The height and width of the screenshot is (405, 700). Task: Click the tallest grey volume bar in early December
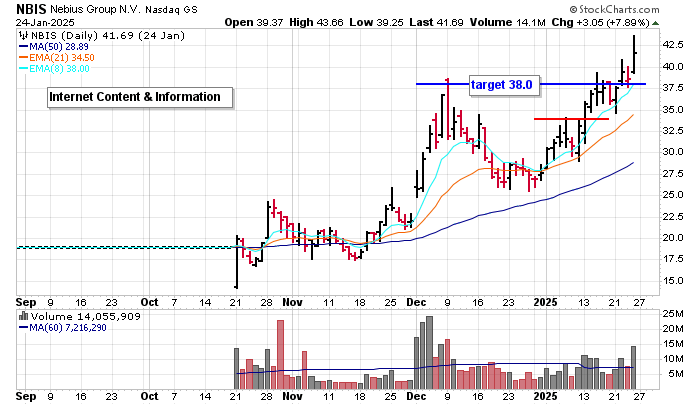[429, 352]
